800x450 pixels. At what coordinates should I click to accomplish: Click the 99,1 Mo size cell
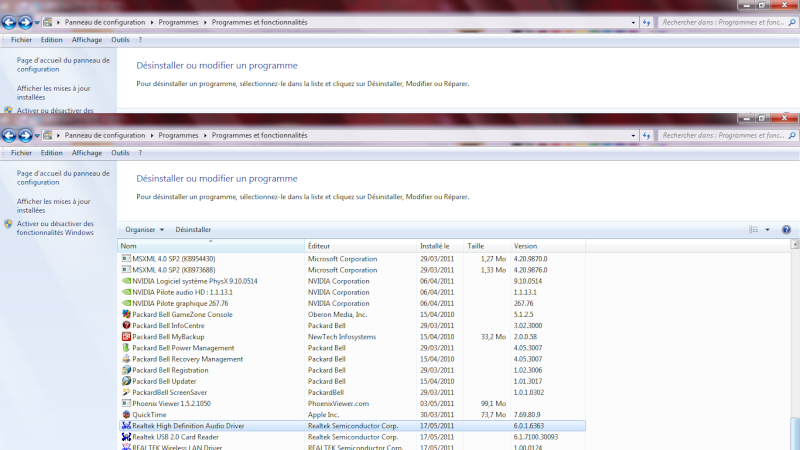(x=493, y=404)
